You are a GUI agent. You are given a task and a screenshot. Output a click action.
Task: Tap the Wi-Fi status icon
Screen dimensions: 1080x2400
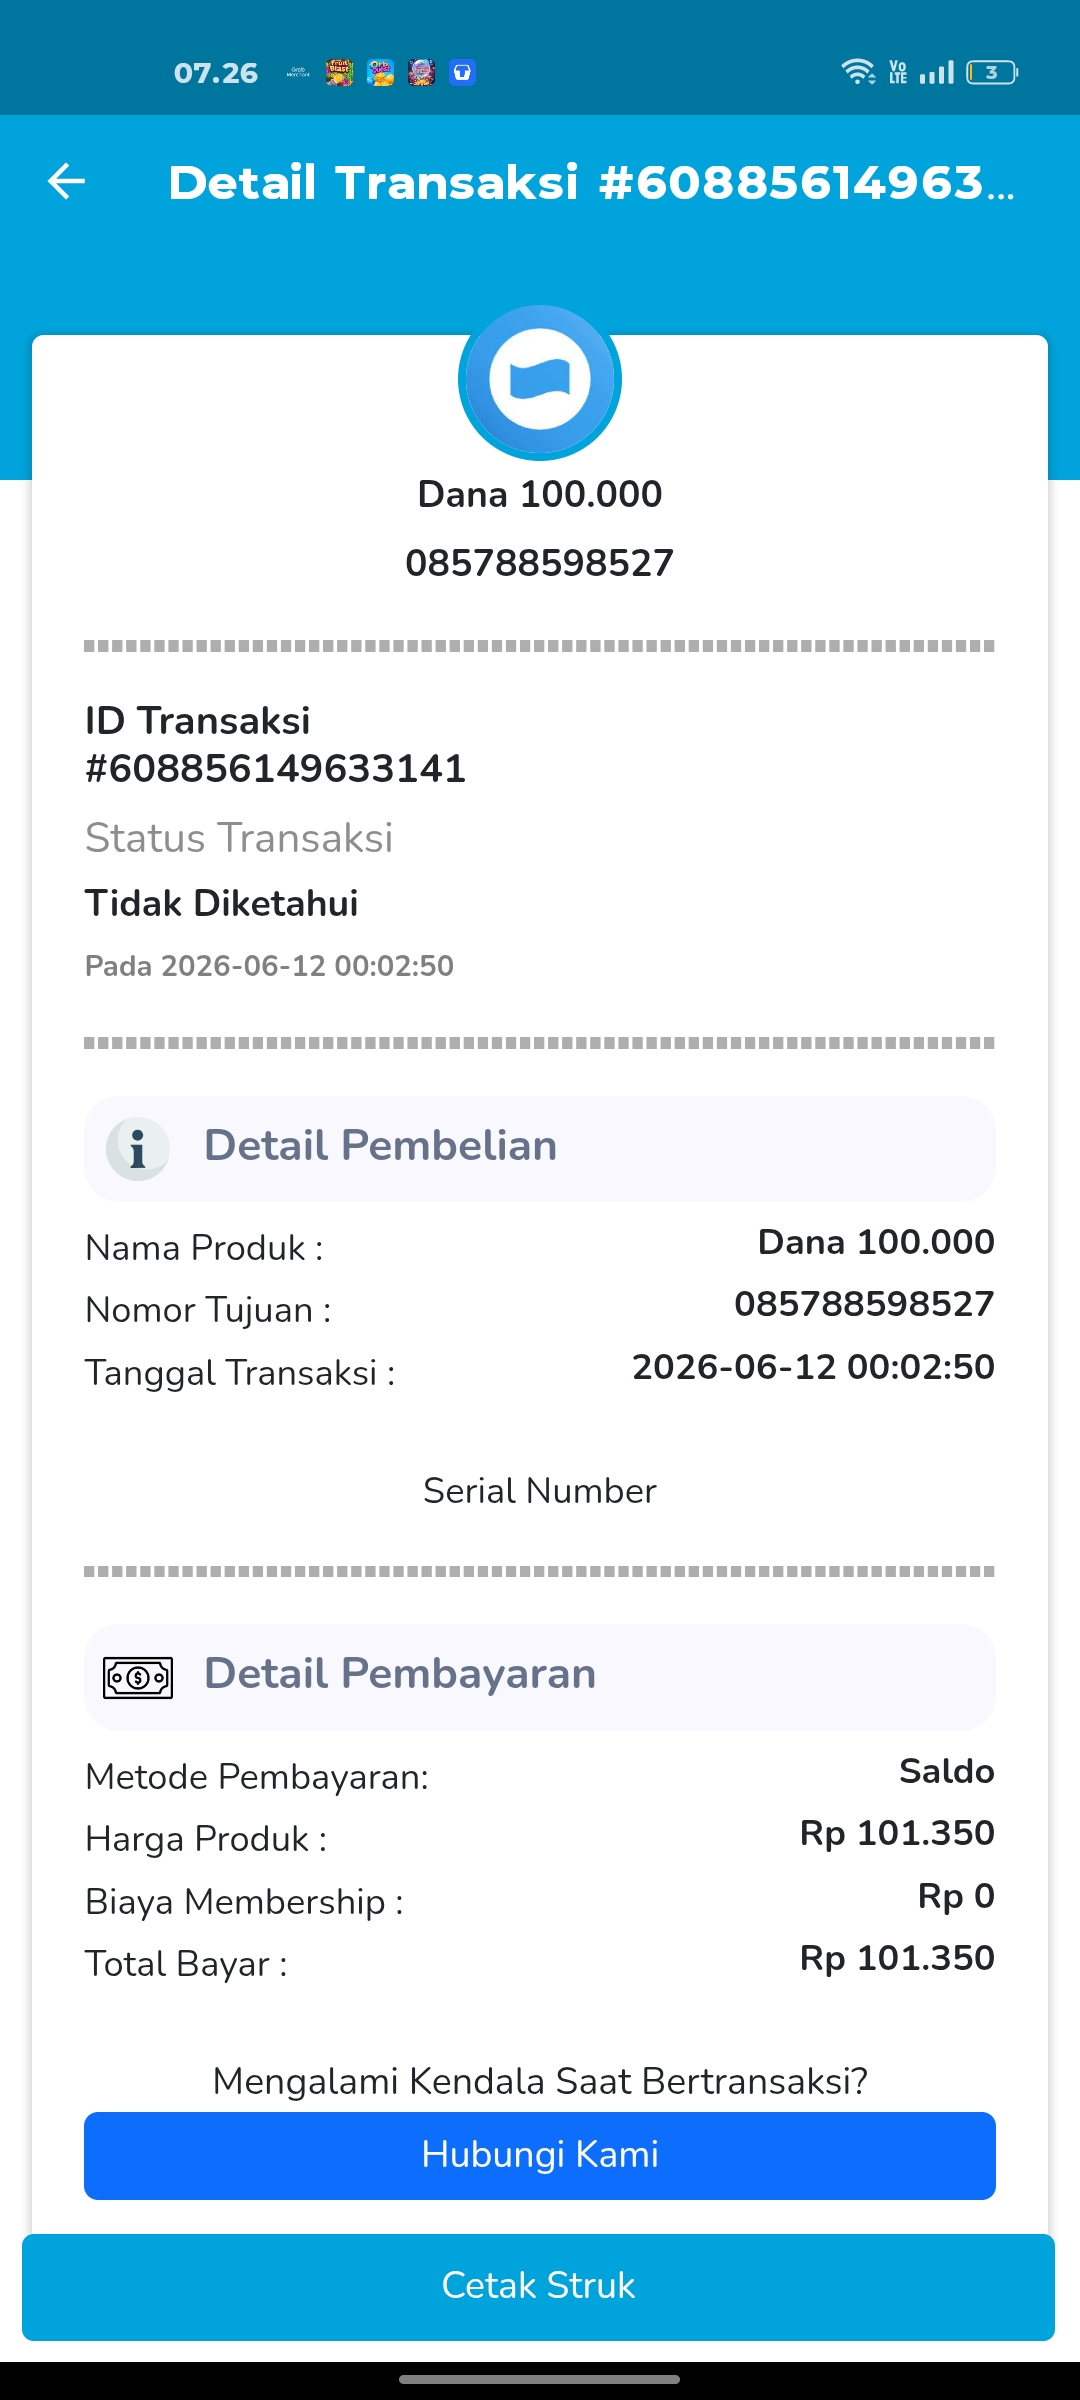point(858,72)
